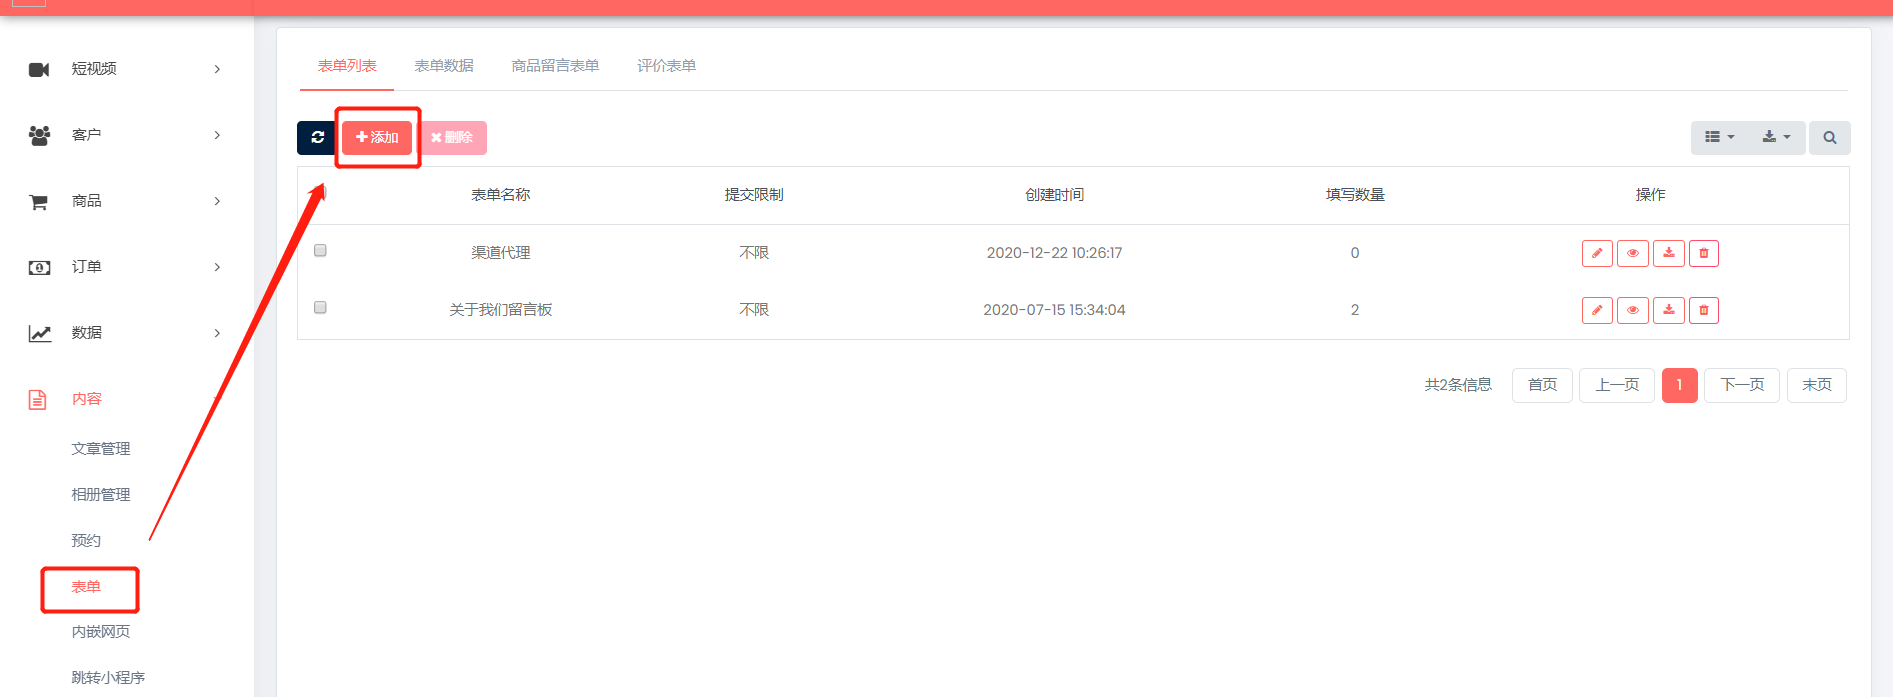Click the 提交限制 column header

(x=754, y=195)
